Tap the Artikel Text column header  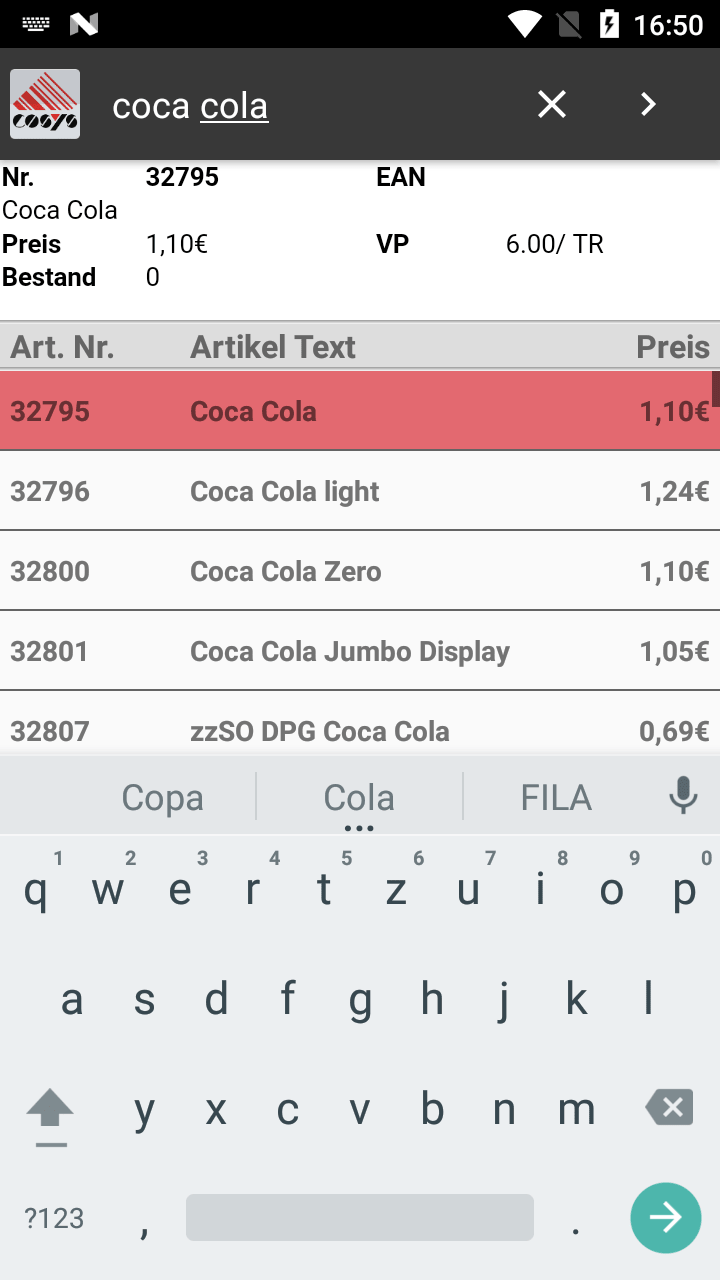click(x=273, y=347)
